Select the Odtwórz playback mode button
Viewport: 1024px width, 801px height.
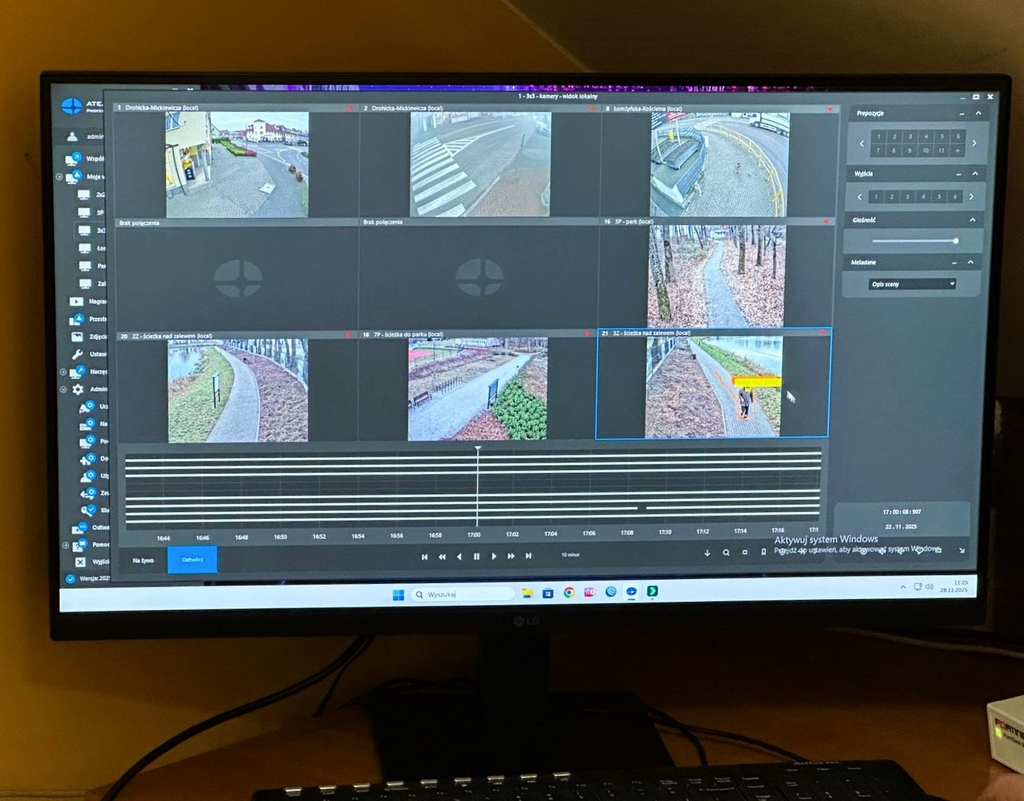(x=192, y=560)
